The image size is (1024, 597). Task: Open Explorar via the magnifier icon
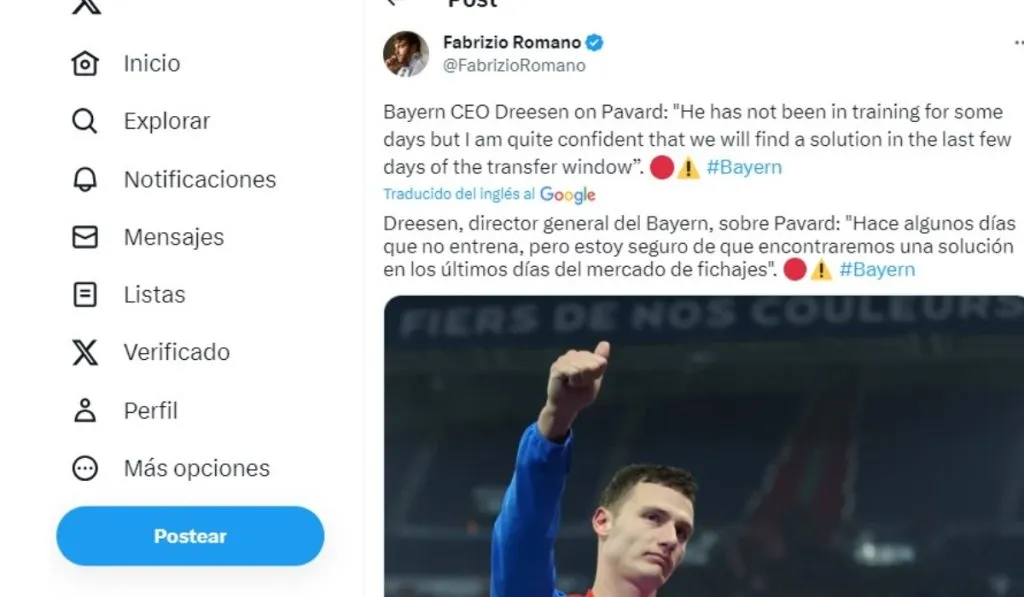(x=86, y=122)
